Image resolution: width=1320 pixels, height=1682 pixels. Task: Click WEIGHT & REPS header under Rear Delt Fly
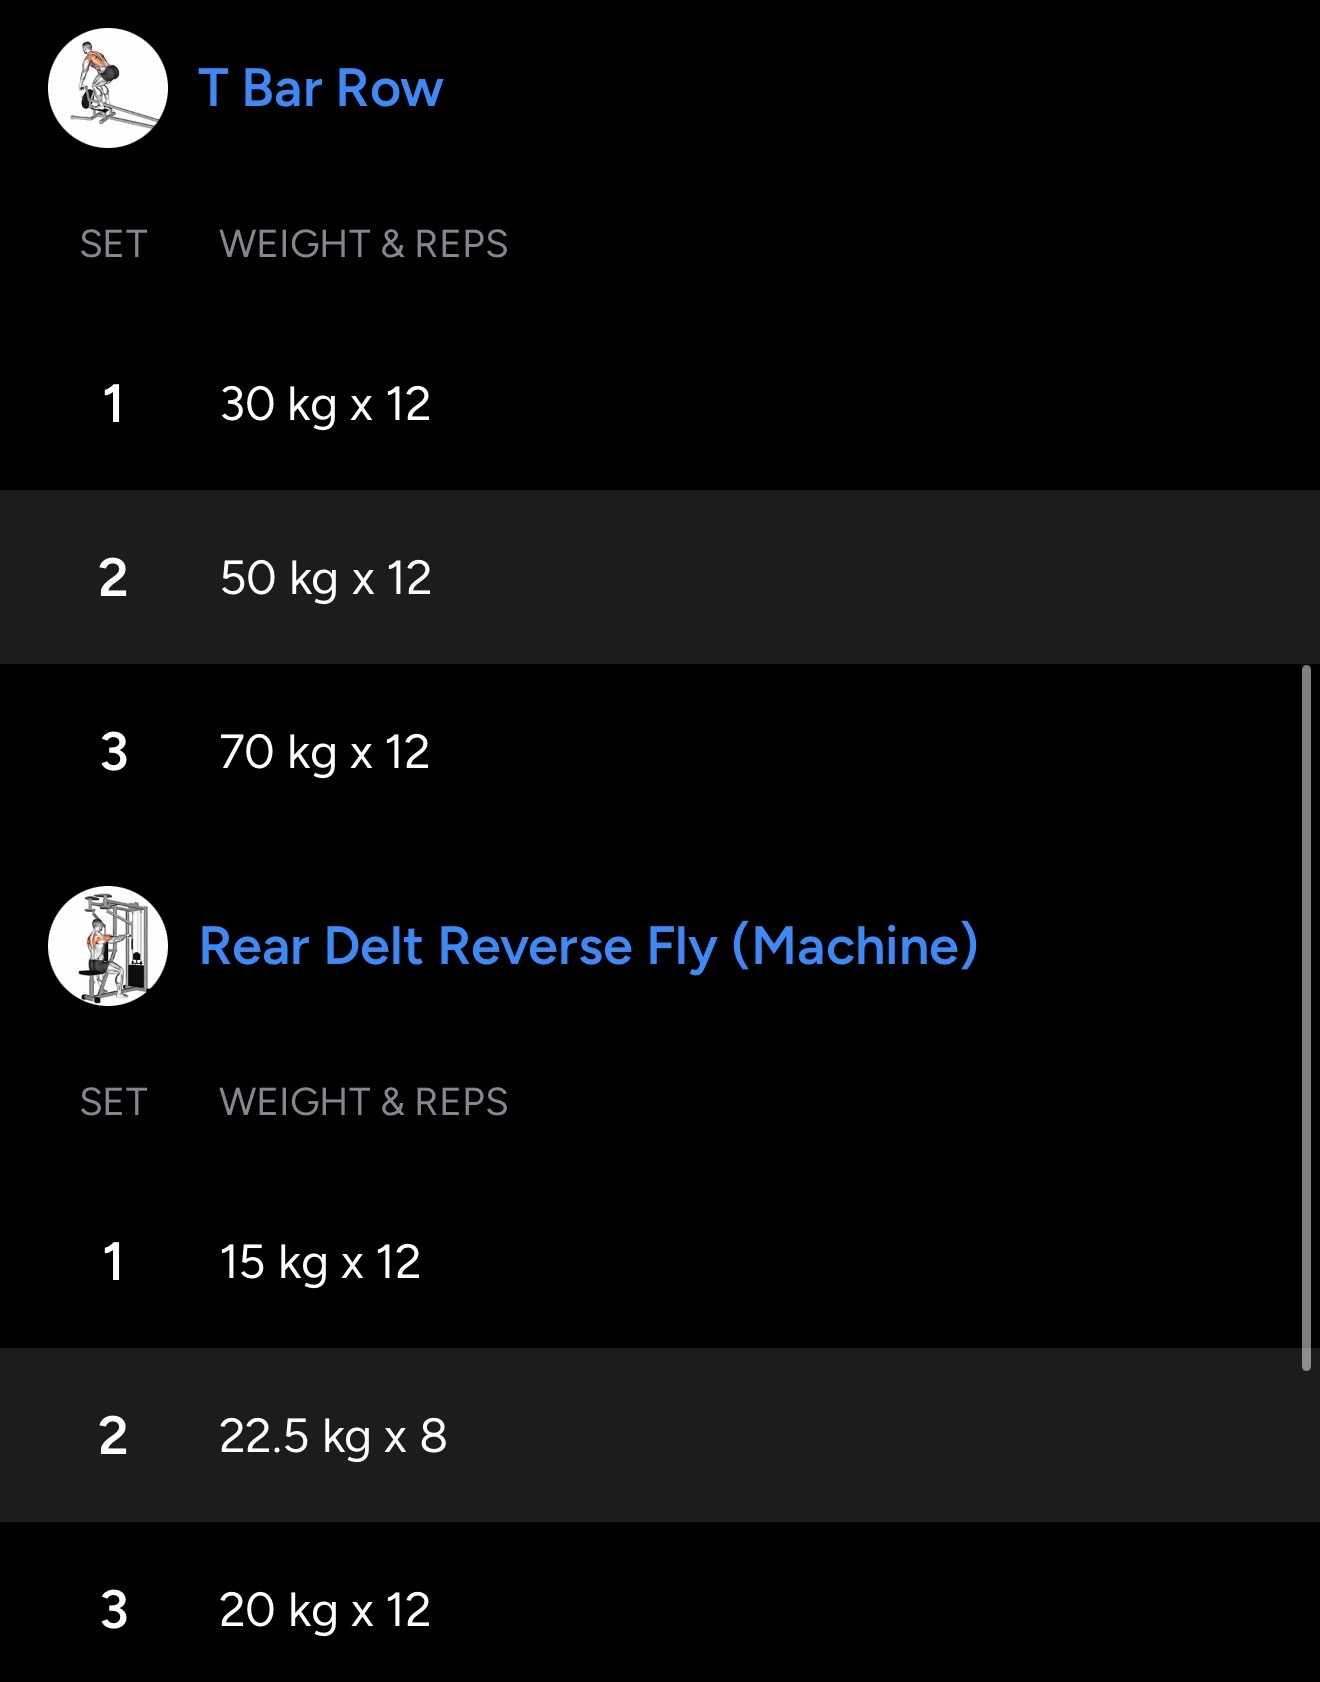[363, 1102]
